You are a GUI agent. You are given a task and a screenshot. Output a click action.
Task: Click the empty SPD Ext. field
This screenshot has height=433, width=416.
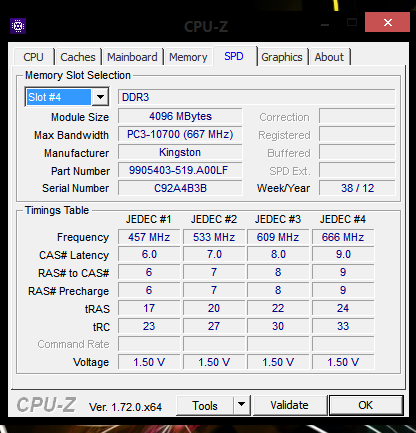point(357,170)
